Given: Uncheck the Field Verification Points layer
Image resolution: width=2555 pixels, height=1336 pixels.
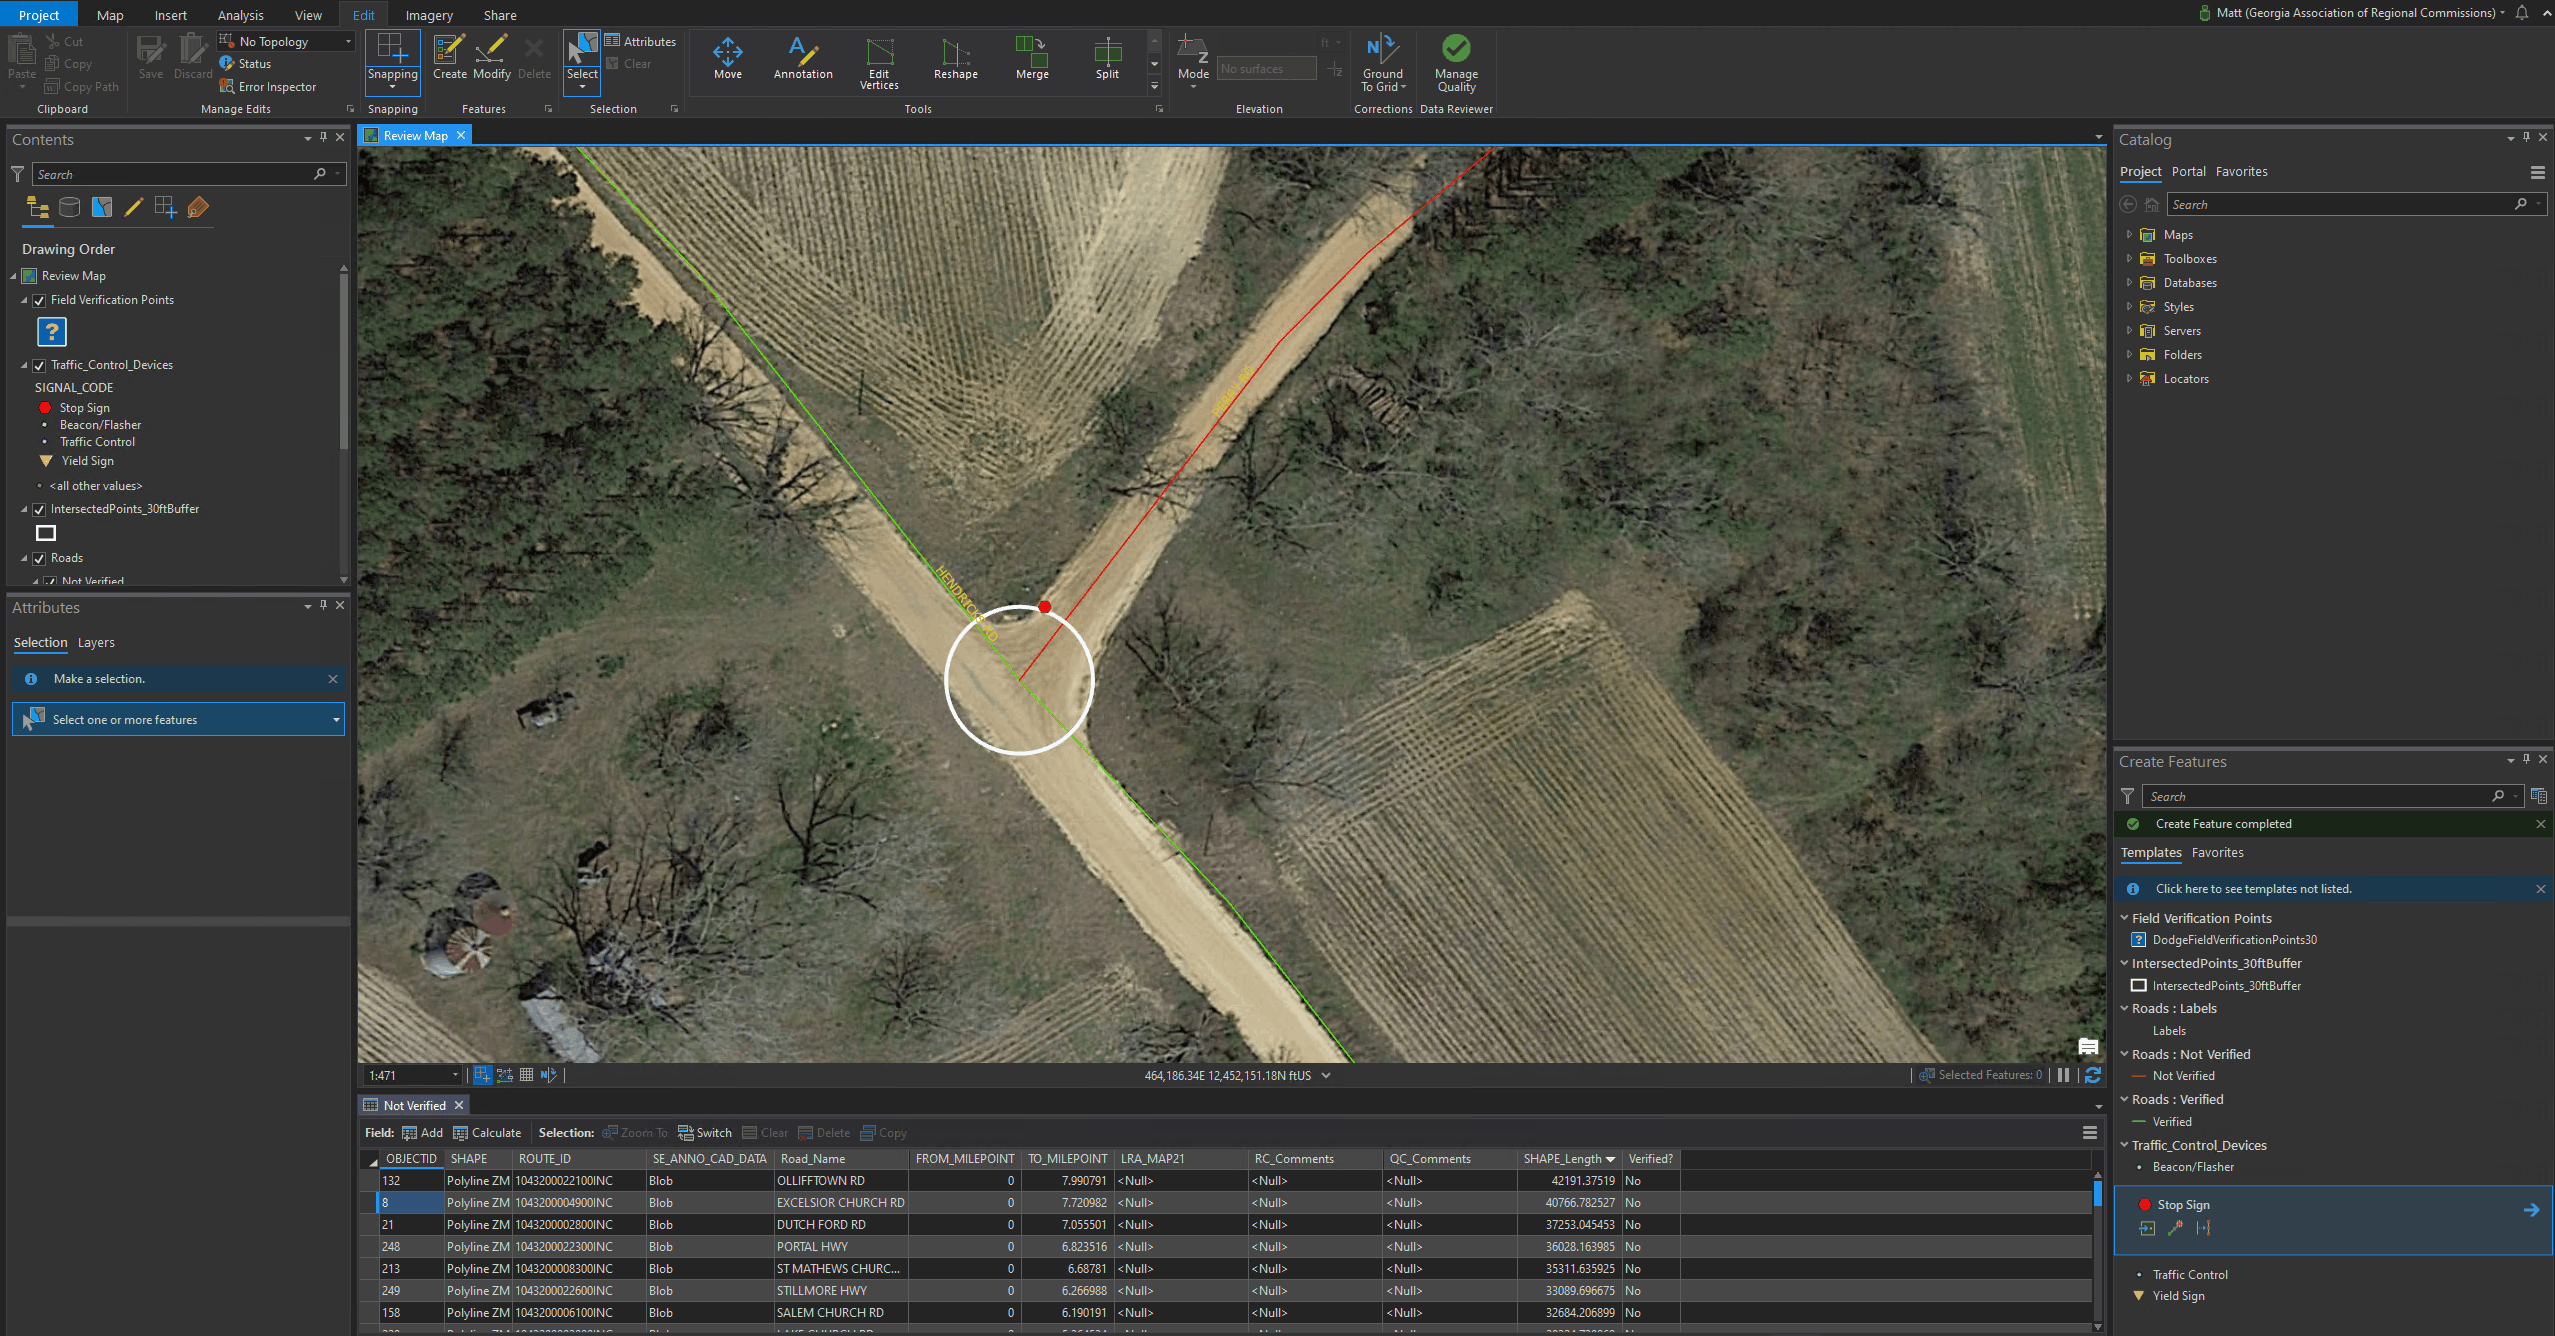Looking at the screenshot, I should [38, 299].
